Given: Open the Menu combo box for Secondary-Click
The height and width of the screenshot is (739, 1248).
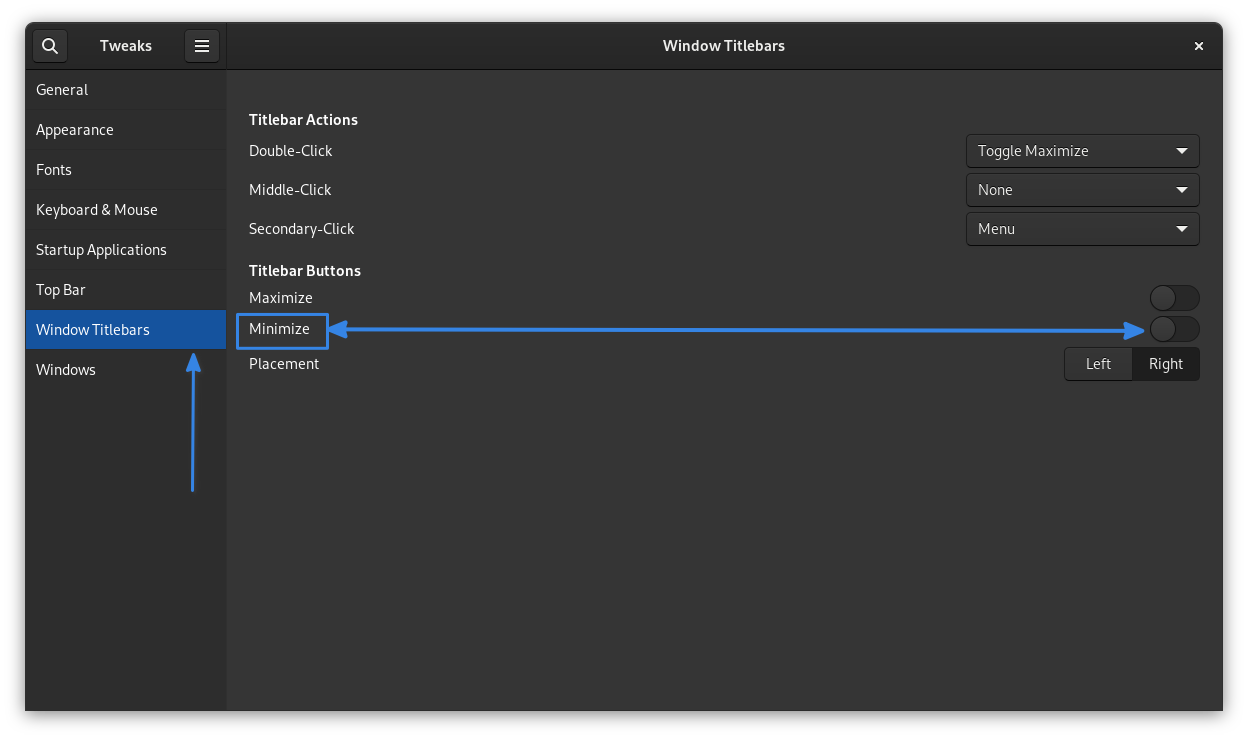Looking at the screenshot, I should click(x=1083, y=229).
